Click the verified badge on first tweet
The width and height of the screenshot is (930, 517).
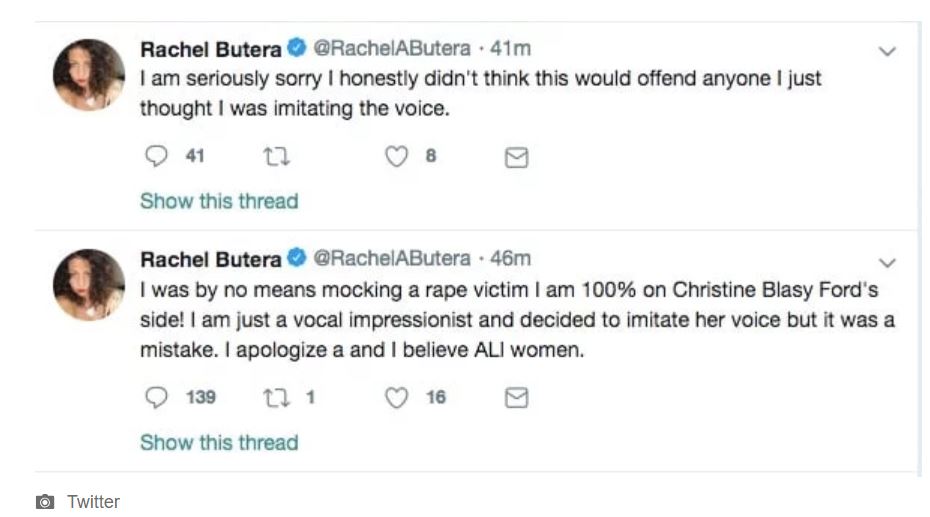pos(297,48)
